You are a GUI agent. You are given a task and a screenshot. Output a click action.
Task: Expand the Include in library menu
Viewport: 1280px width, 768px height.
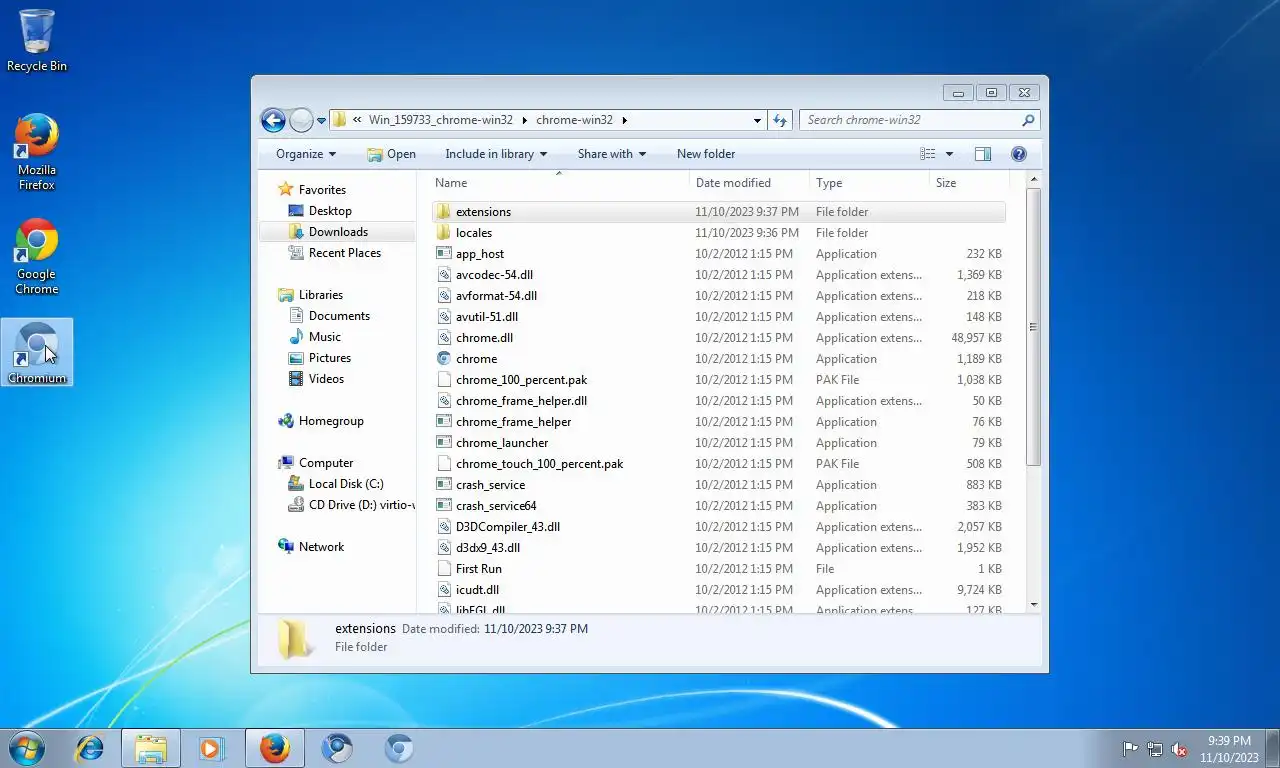point(496,154)
